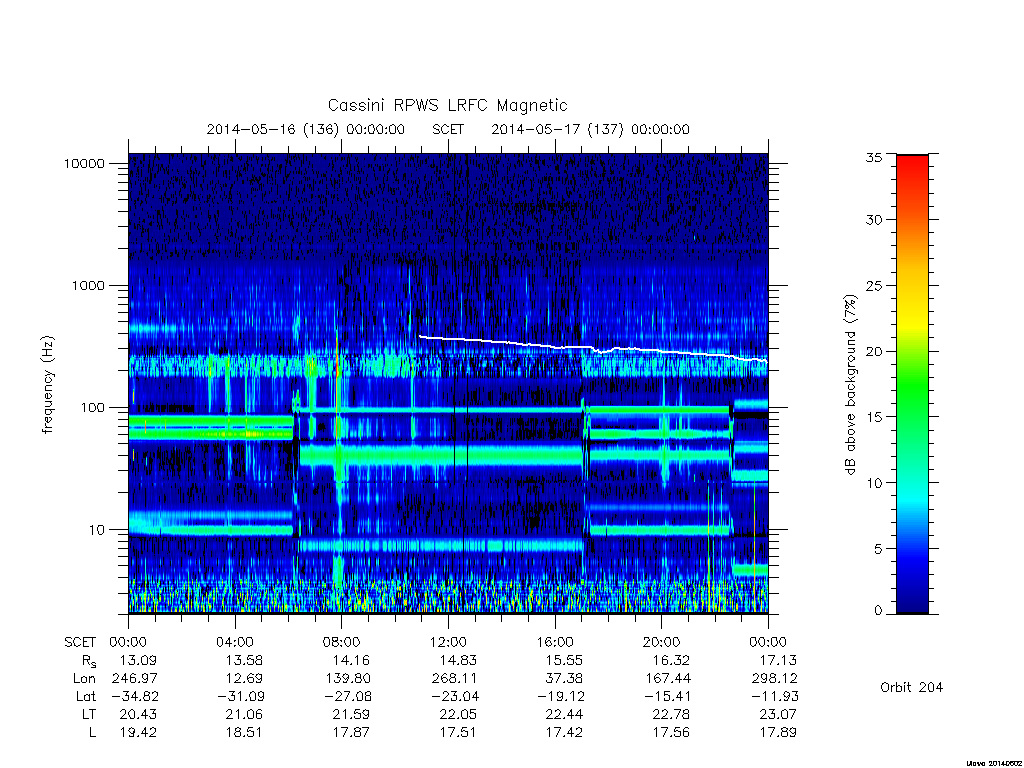
Task: Click the 'LT' row label
Action: 89,714
